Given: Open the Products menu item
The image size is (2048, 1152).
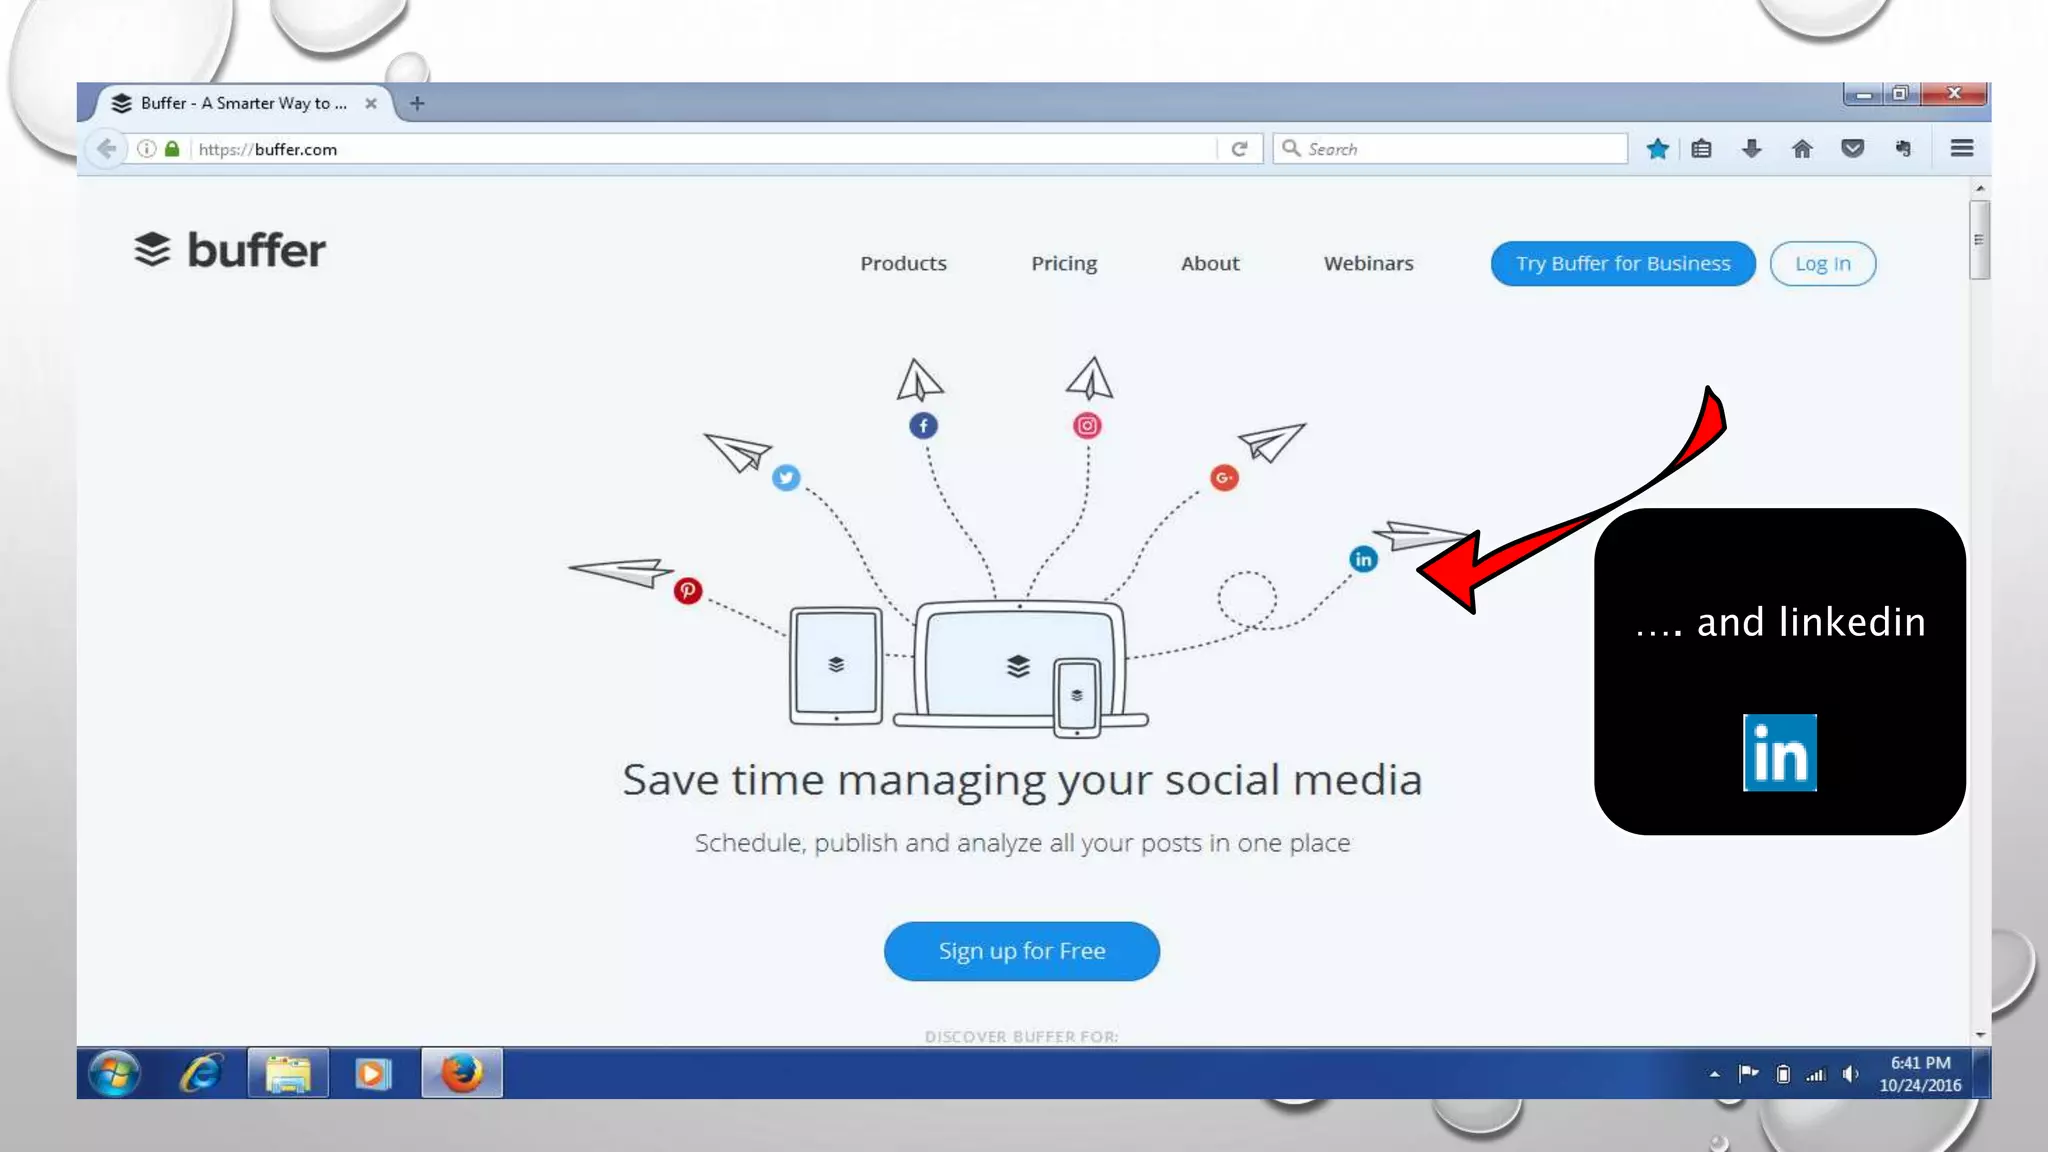Looking at the screenshot, I should pyautogui.click(x=903, y=263).
